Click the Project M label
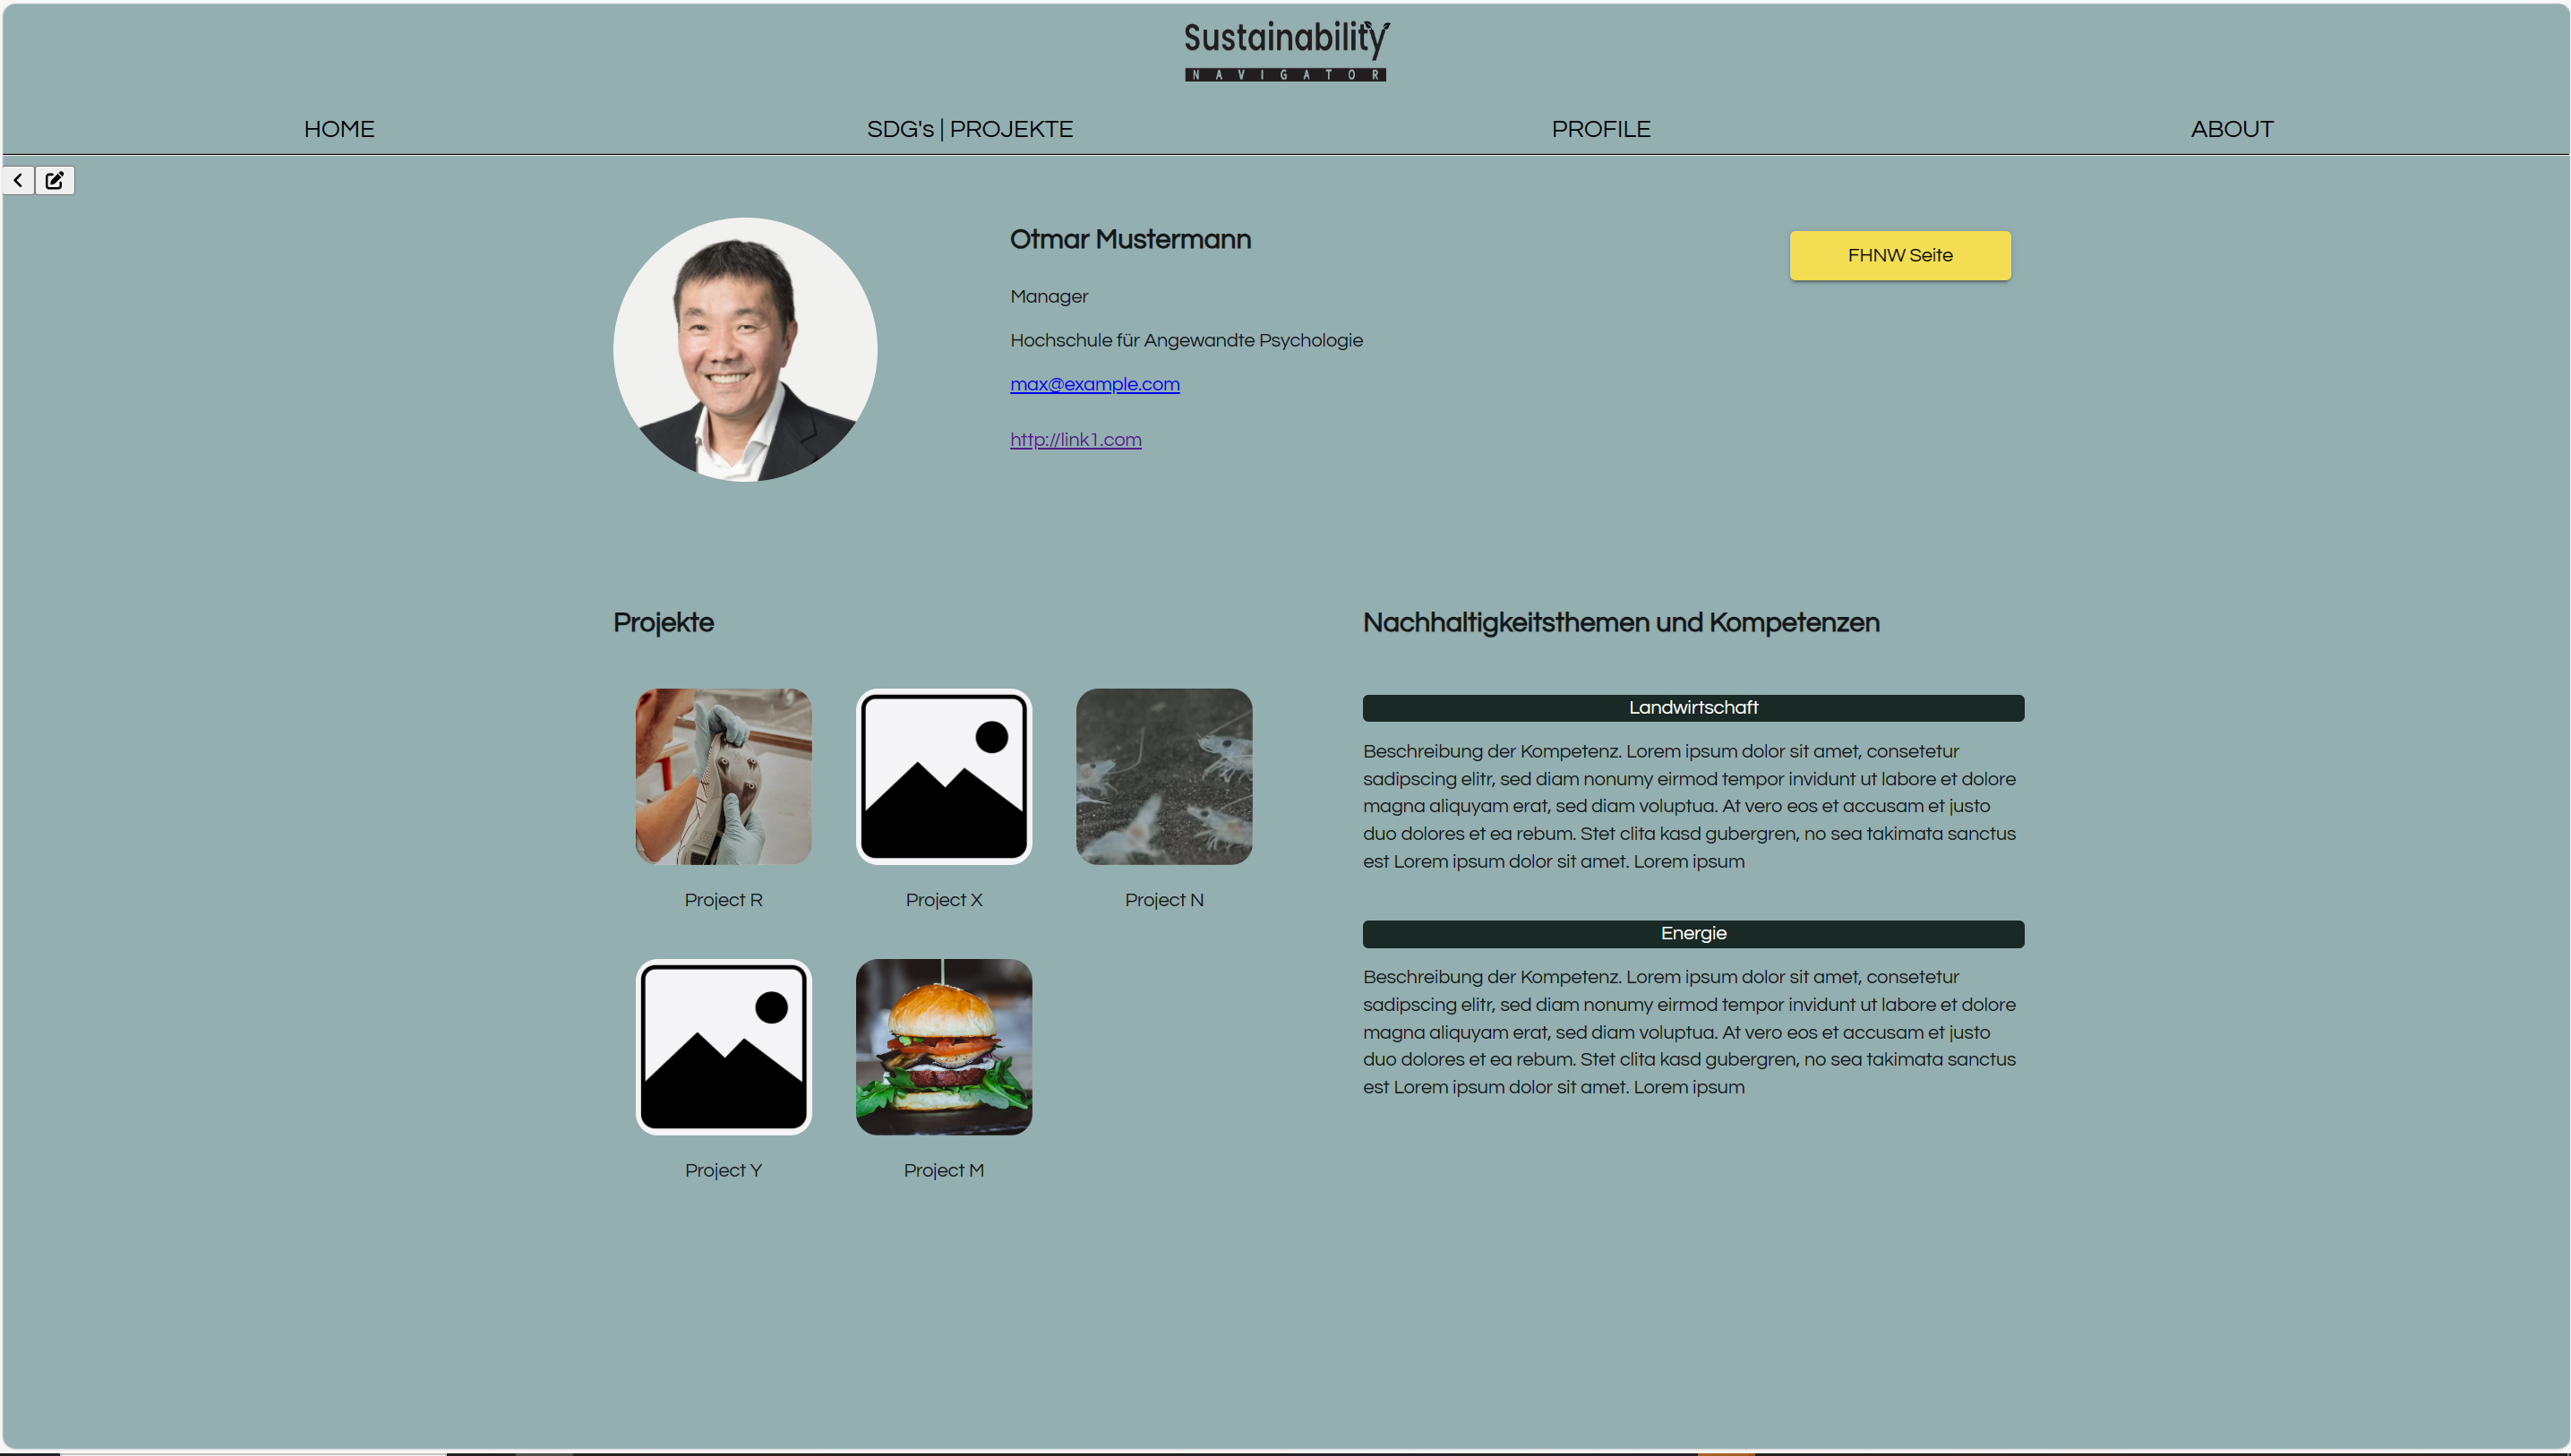Viewport: 2571px width, 1456px height. [943, 1170]
